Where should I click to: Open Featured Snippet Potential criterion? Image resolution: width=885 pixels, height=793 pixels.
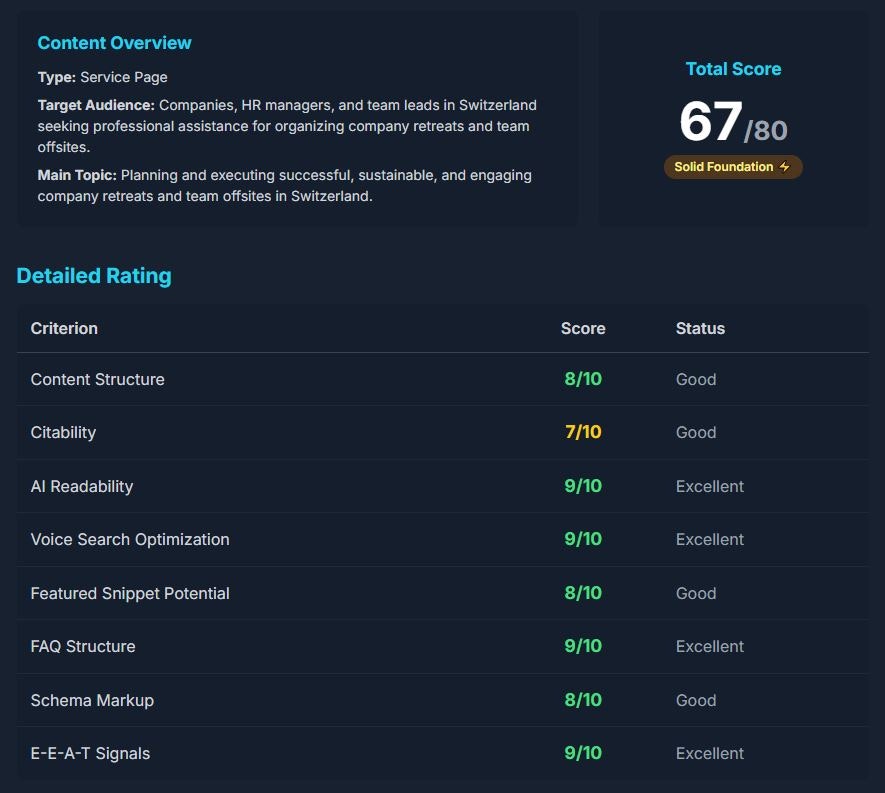point(130,593)
